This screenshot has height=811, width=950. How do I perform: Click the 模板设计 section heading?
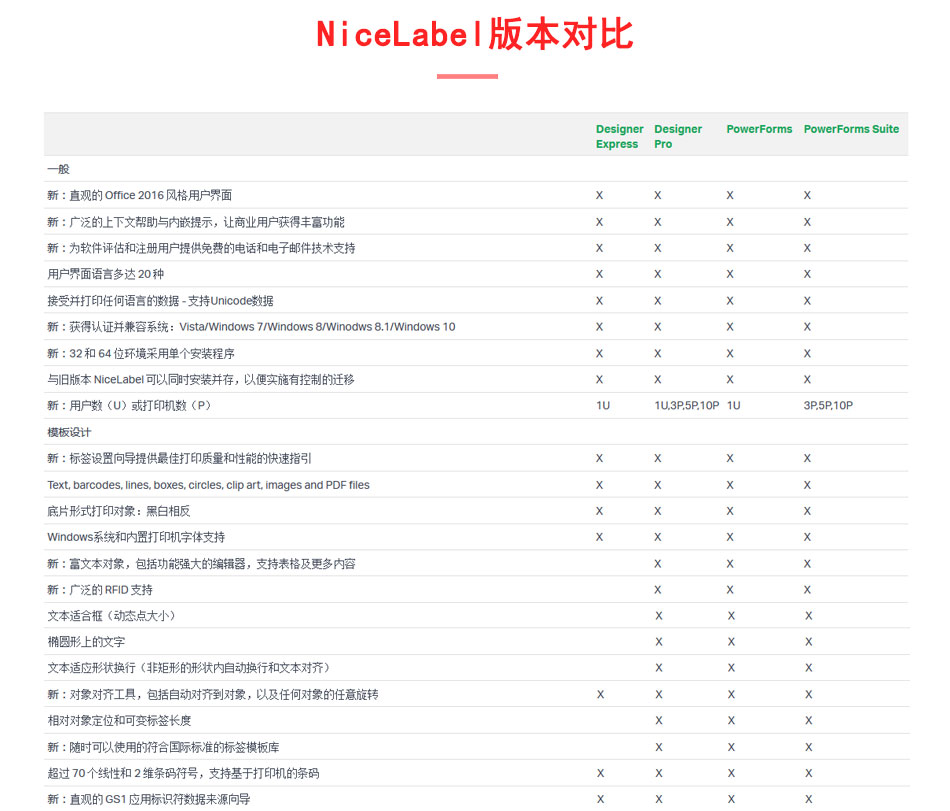click(69, 432)
